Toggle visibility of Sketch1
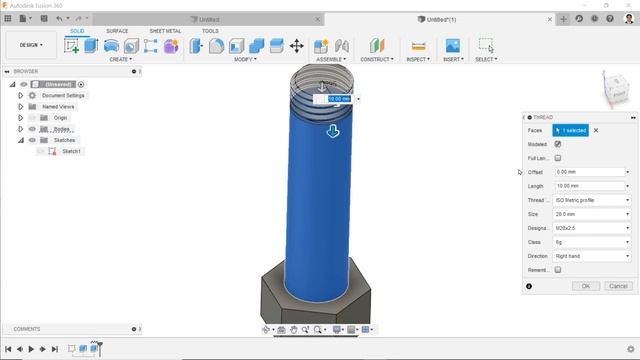This screenshot has height=360, width=640. pyautogui.click(x=40, y=151)
